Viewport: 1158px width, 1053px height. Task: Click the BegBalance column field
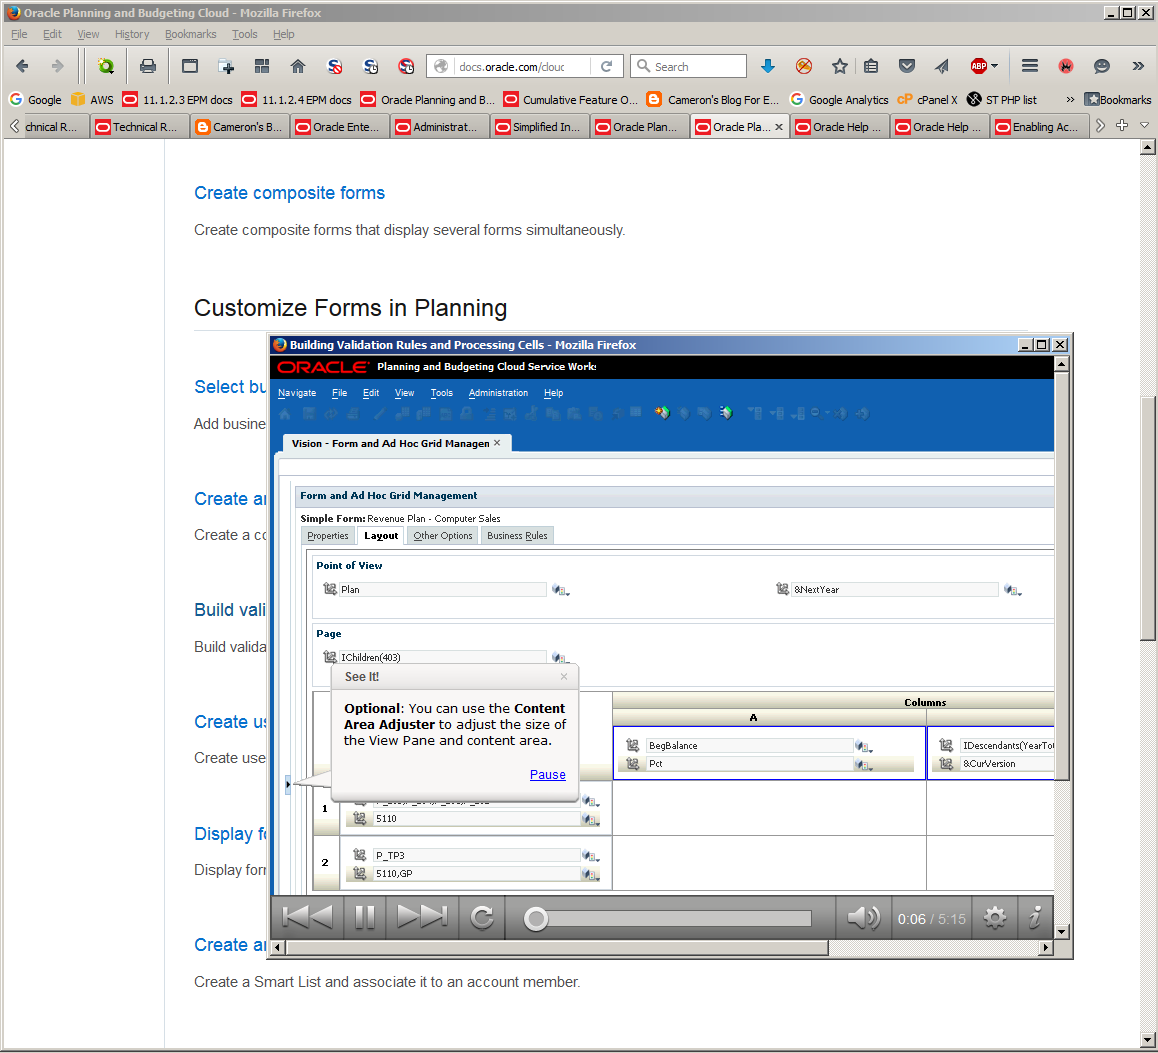(x=750, y=746)
